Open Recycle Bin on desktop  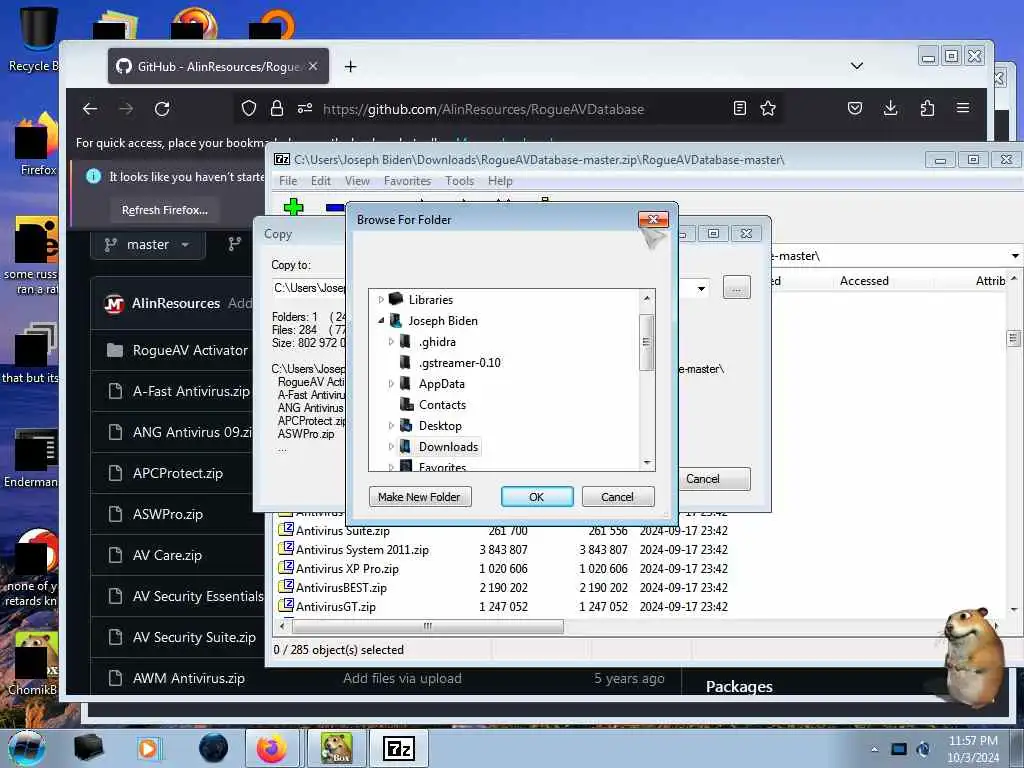click(x=36, y=39)
